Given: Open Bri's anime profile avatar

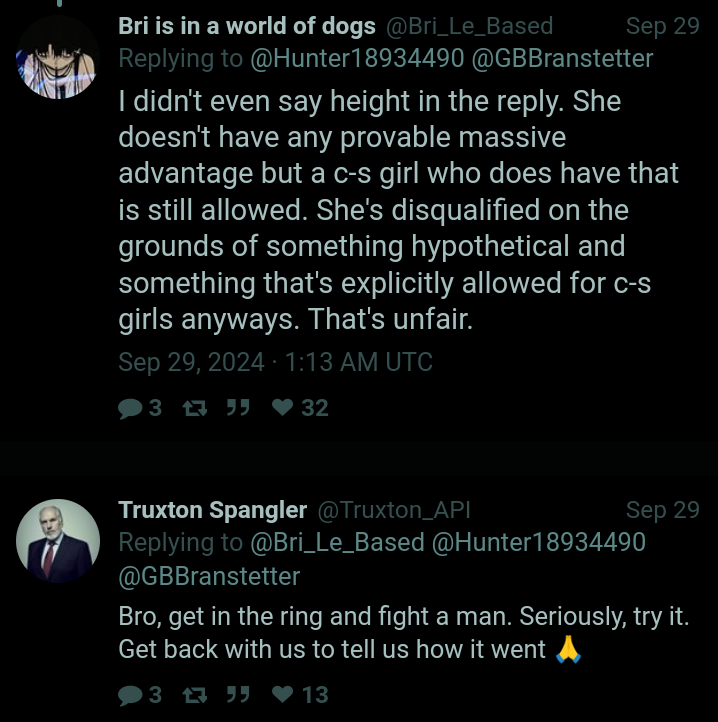Looking at the screenshot, I should [x=57, y=57].
